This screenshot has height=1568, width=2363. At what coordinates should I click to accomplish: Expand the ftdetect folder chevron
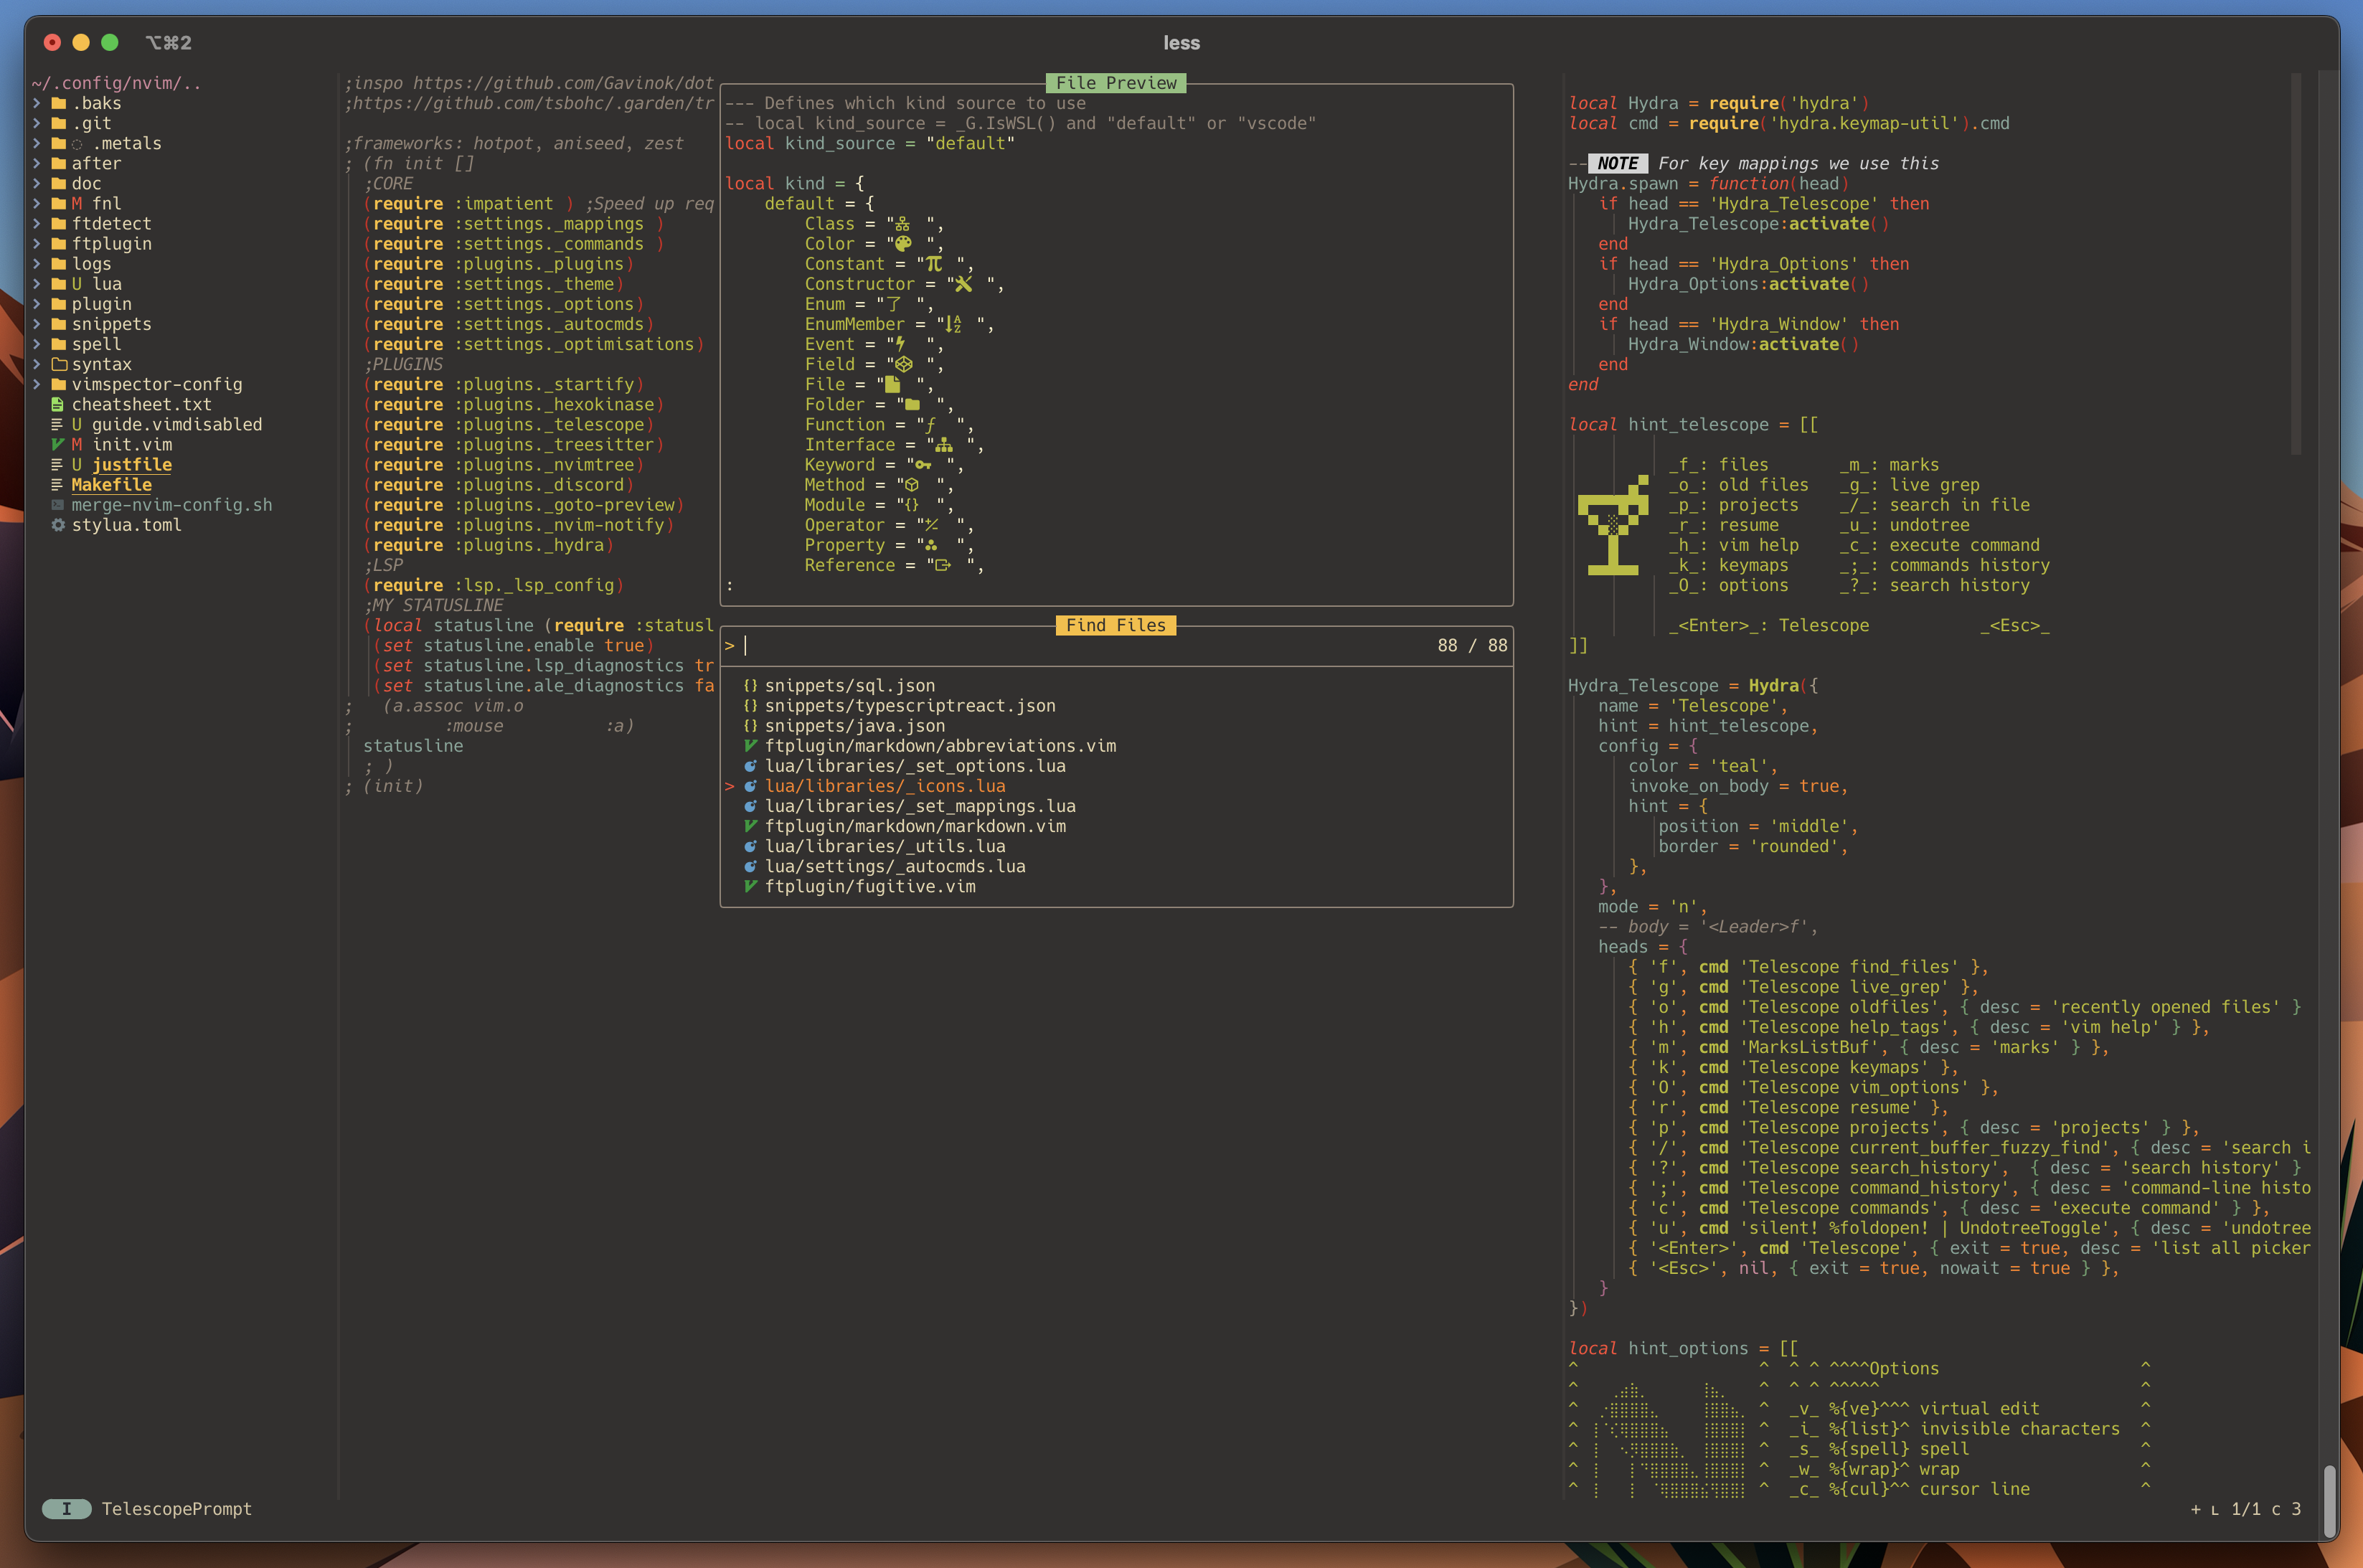tap(37, 224)
